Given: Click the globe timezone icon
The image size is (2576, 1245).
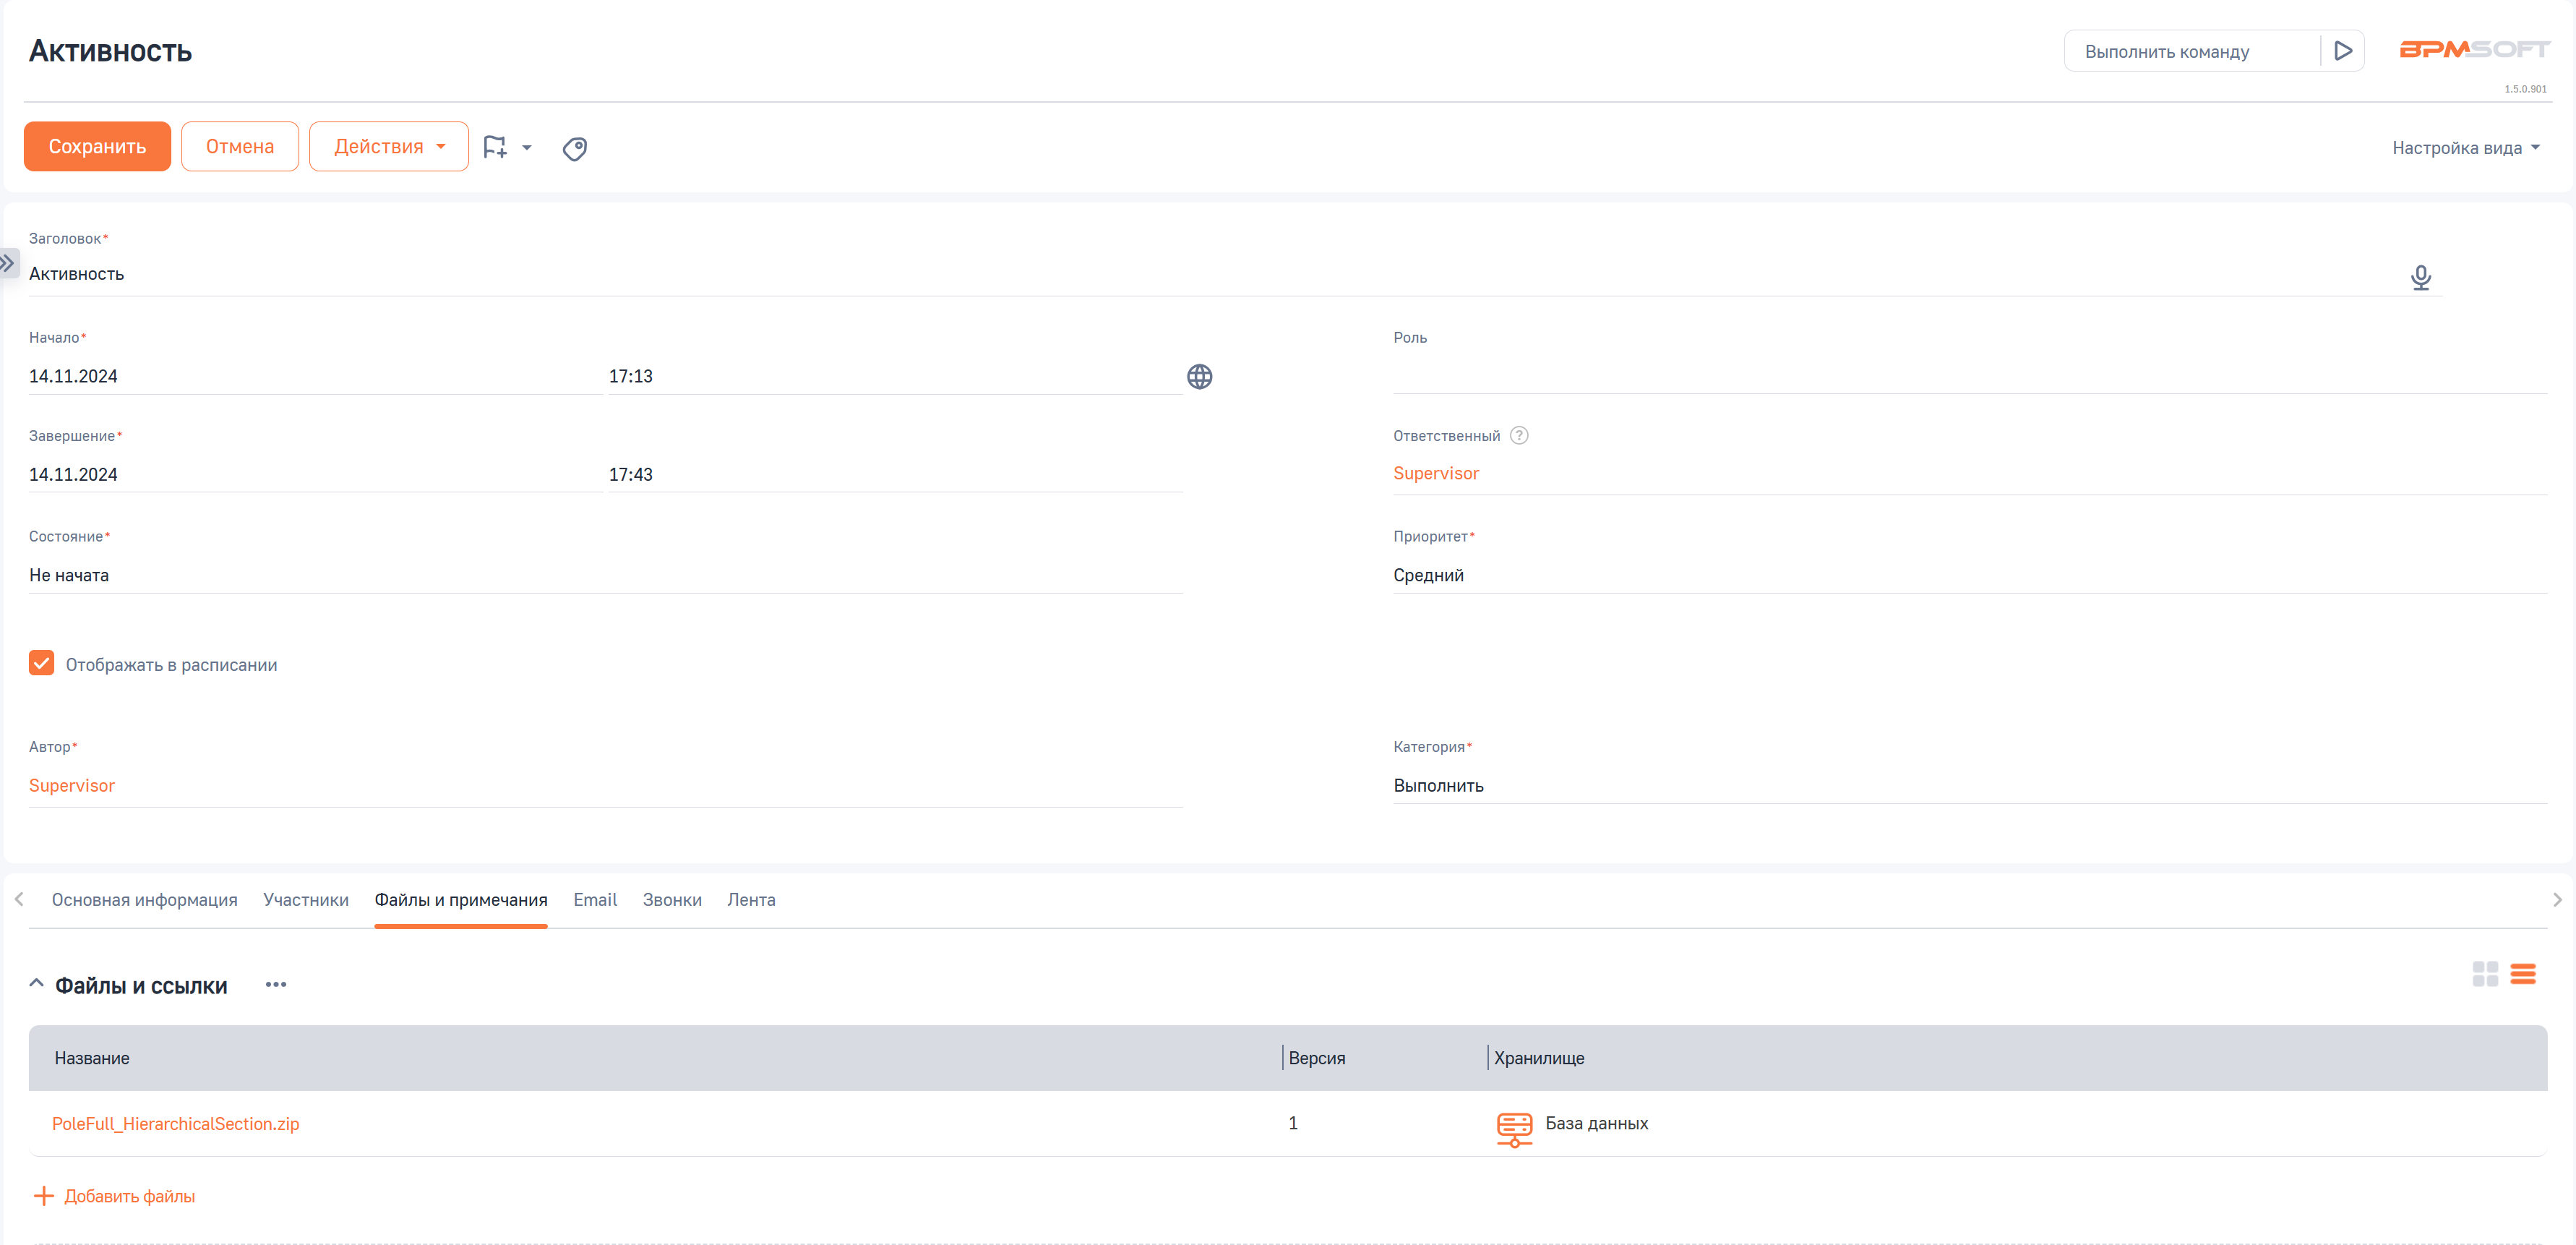Looking at the screenshot, I should (1199, 377).
